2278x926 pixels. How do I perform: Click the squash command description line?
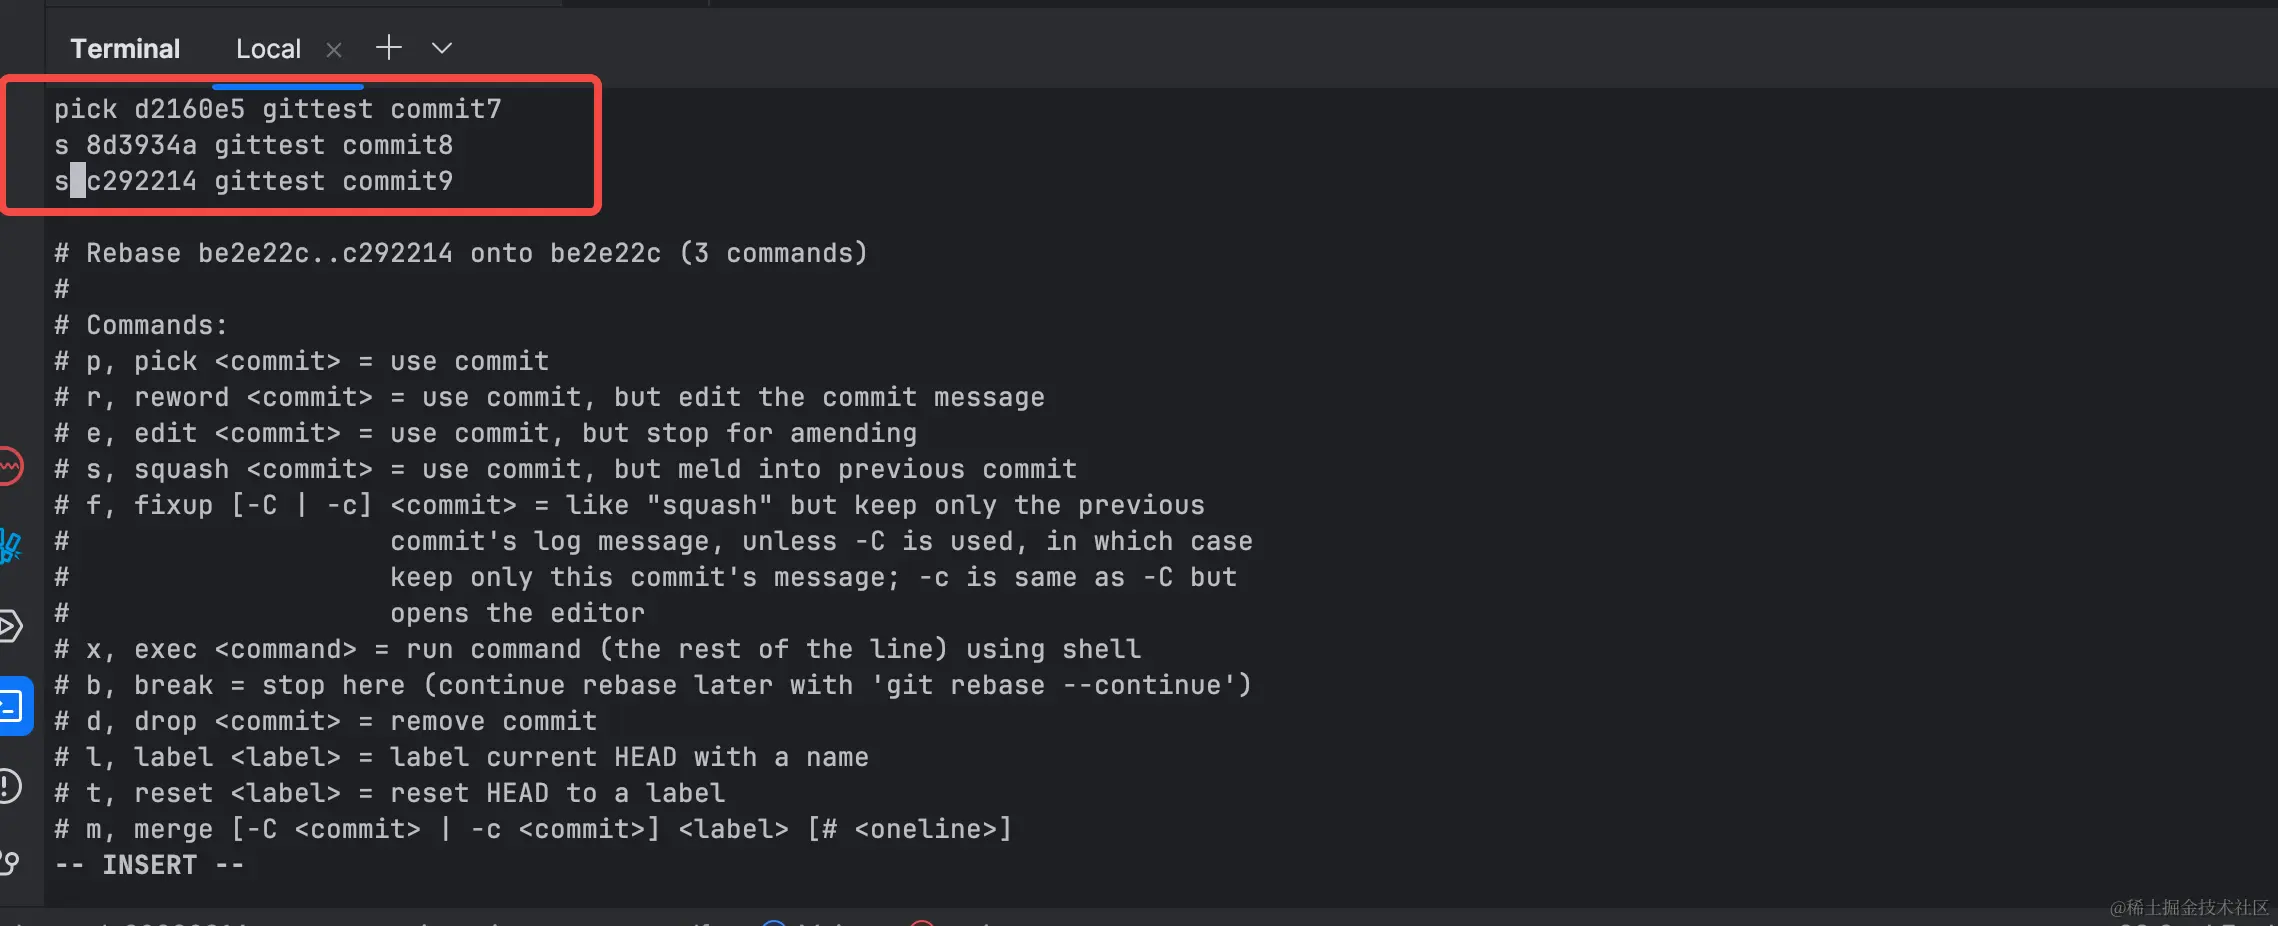pyautogui.click(x=566, y=469)
